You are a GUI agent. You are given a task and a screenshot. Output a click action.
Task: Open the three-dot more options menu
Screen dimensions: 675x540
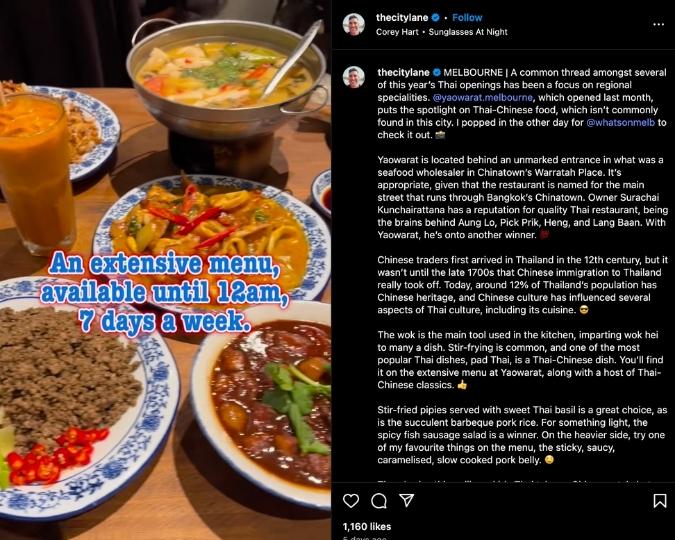(x=658, y=25)
